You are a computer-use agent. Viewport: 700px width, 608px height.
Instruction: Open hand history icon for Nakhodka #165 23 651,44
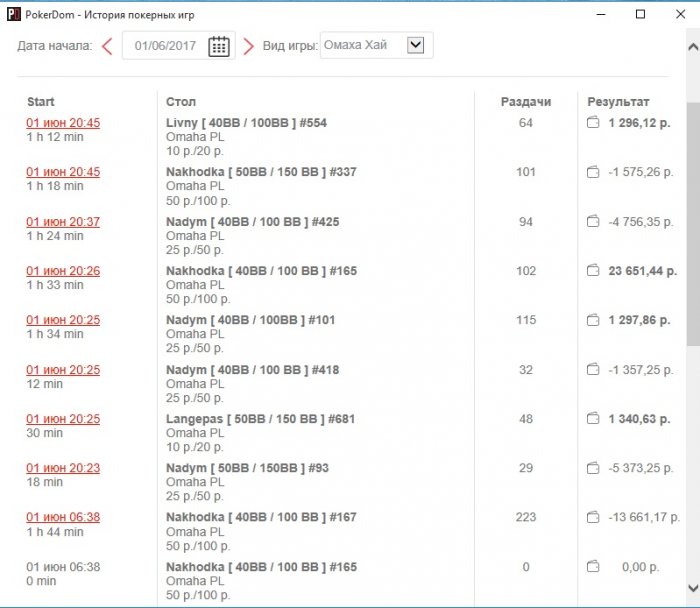(592, 271)
